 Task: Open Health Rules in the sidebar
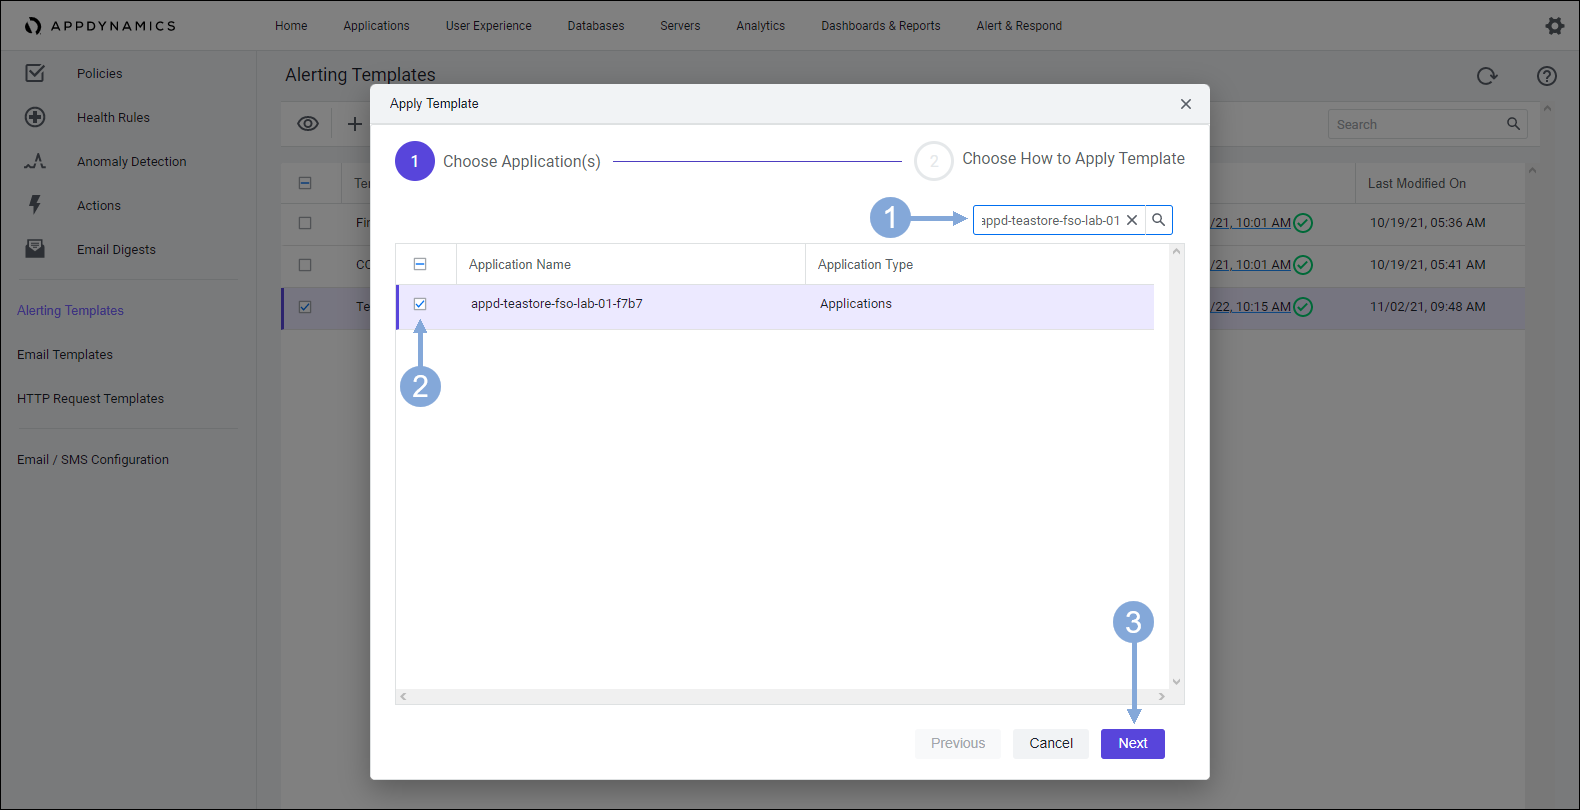(113, 118)
